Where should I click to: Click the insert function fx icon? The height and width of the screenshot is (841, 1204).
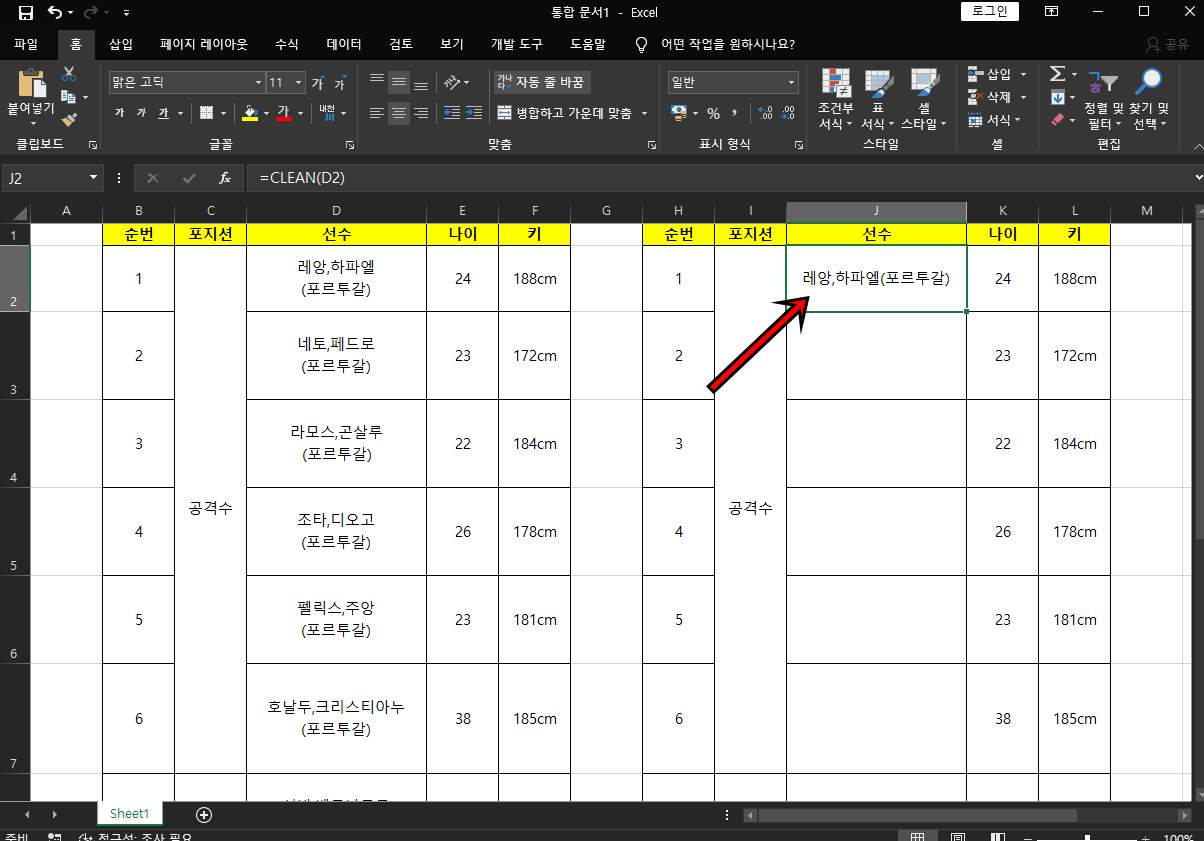pyautogui.click(x=225, y=178)
